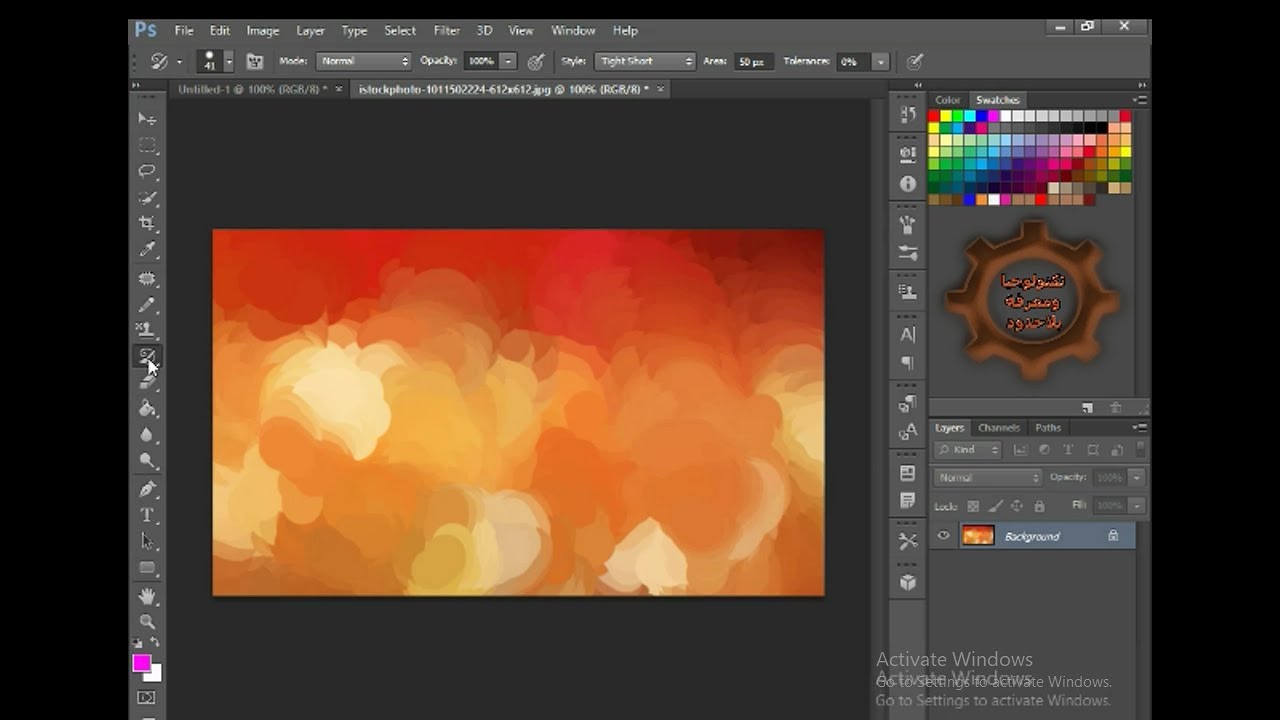Open the Style dropdown showing Tight Short
The height and width of the screenshot is (720, 1280).
[644, 61]
